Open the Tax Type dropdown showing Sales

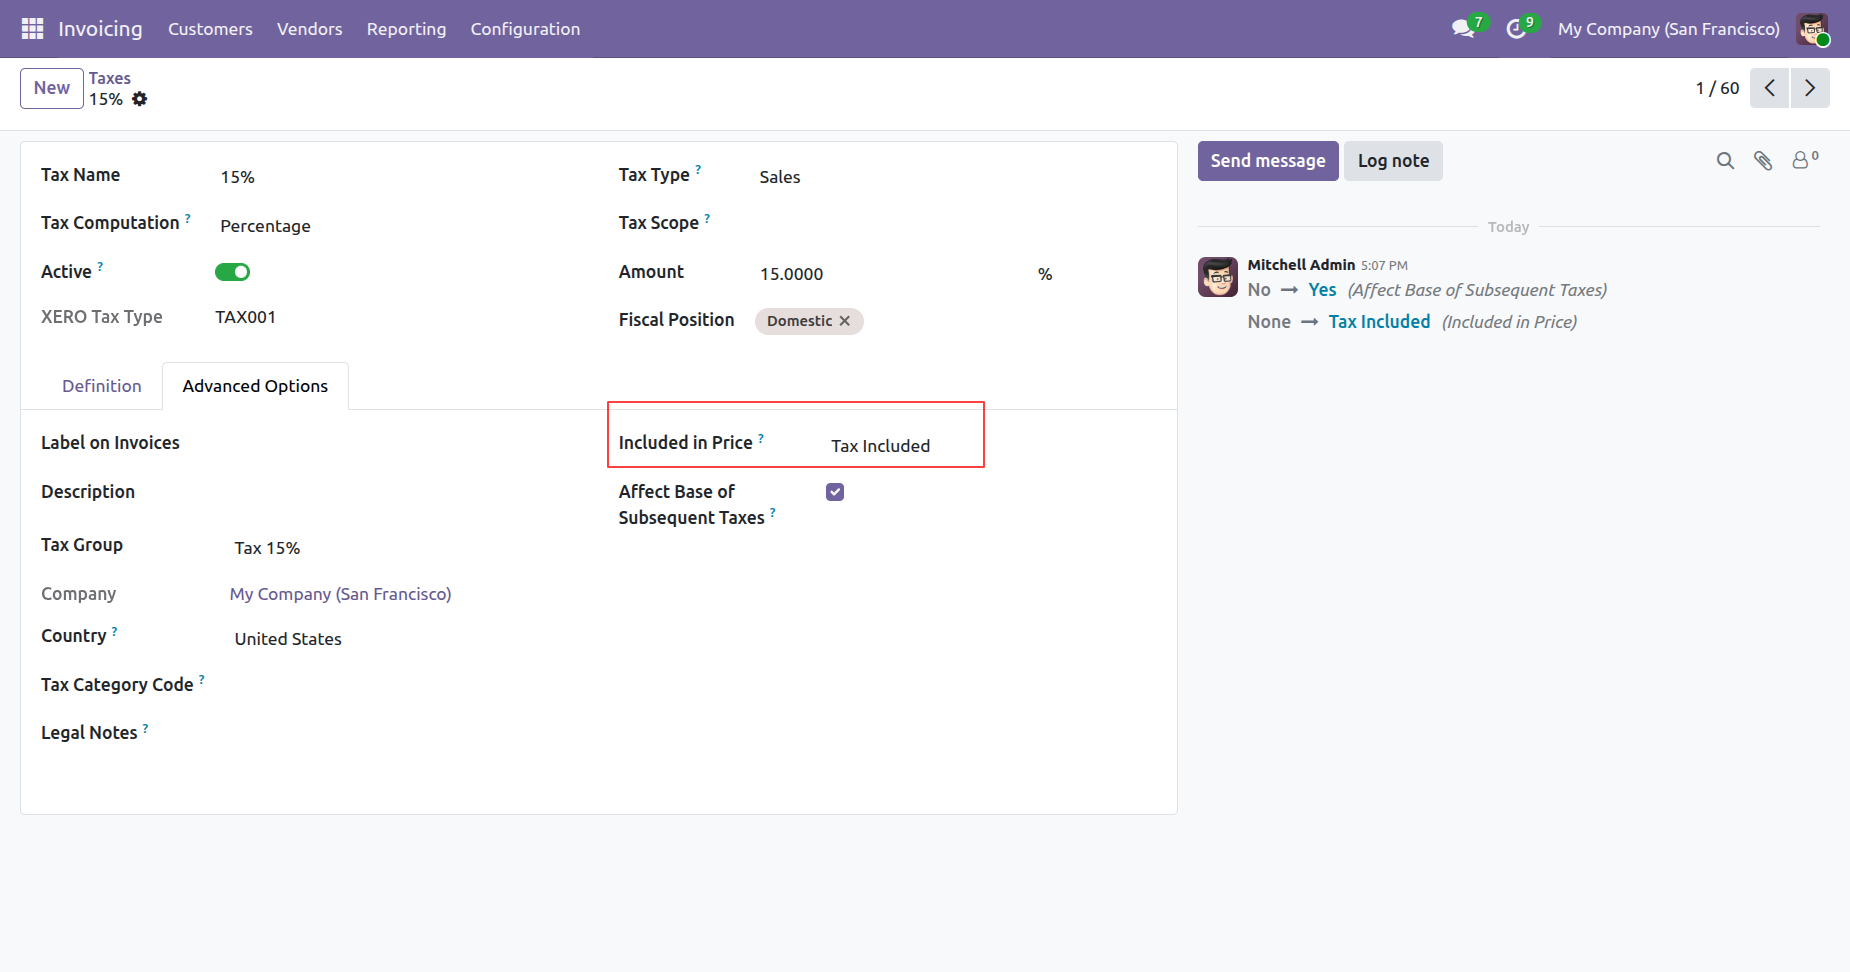point(955,177)
